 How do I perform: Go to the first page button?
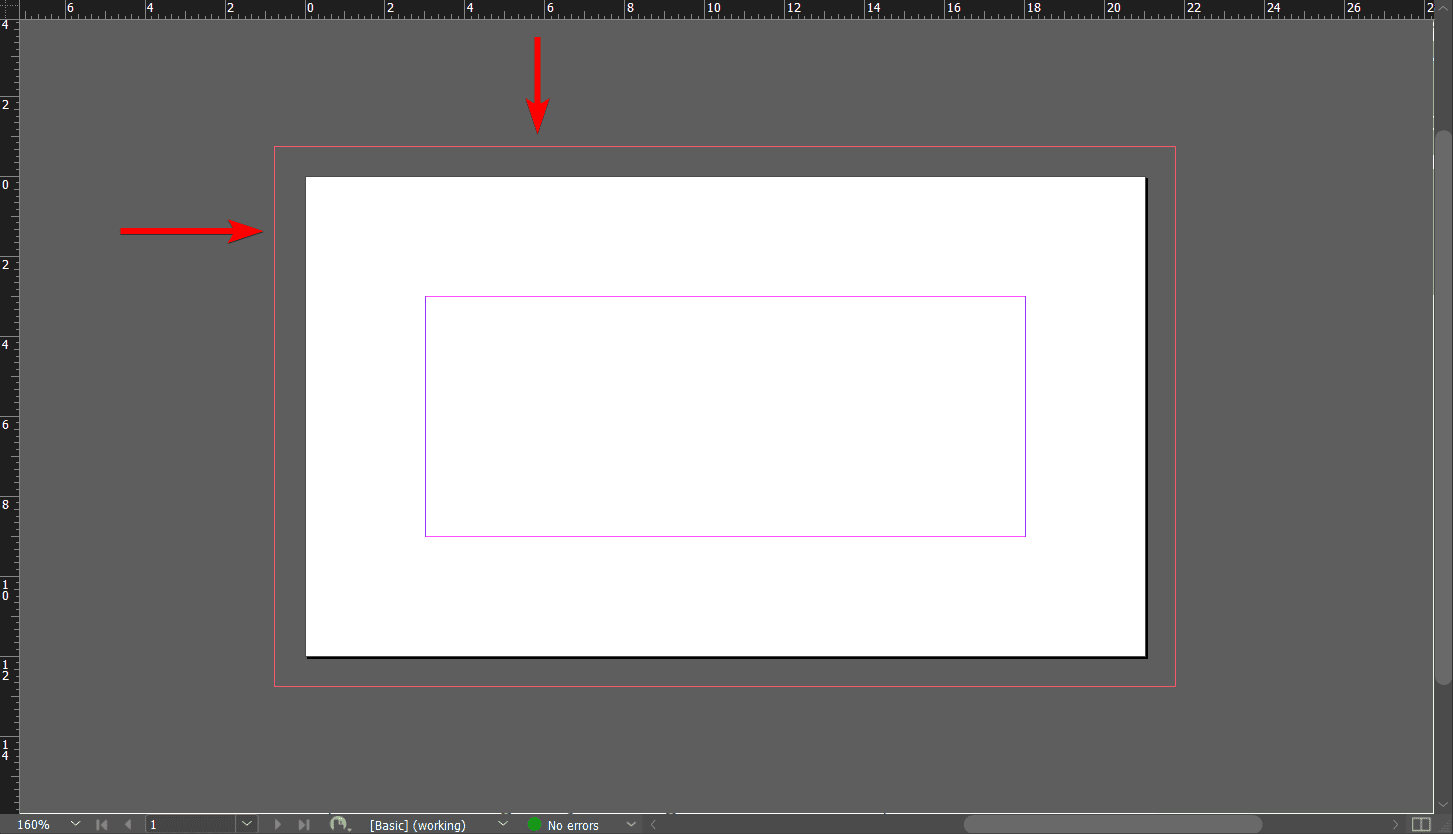click(102, 825)
